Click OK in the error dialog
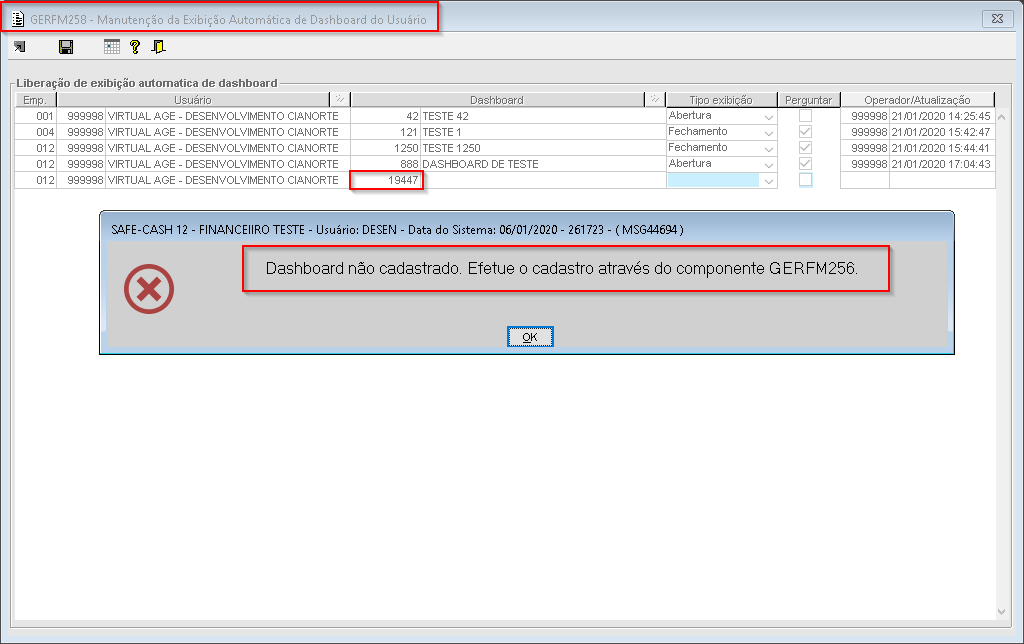The width and height of the screenshot is (1024, 644). point(530,337)
